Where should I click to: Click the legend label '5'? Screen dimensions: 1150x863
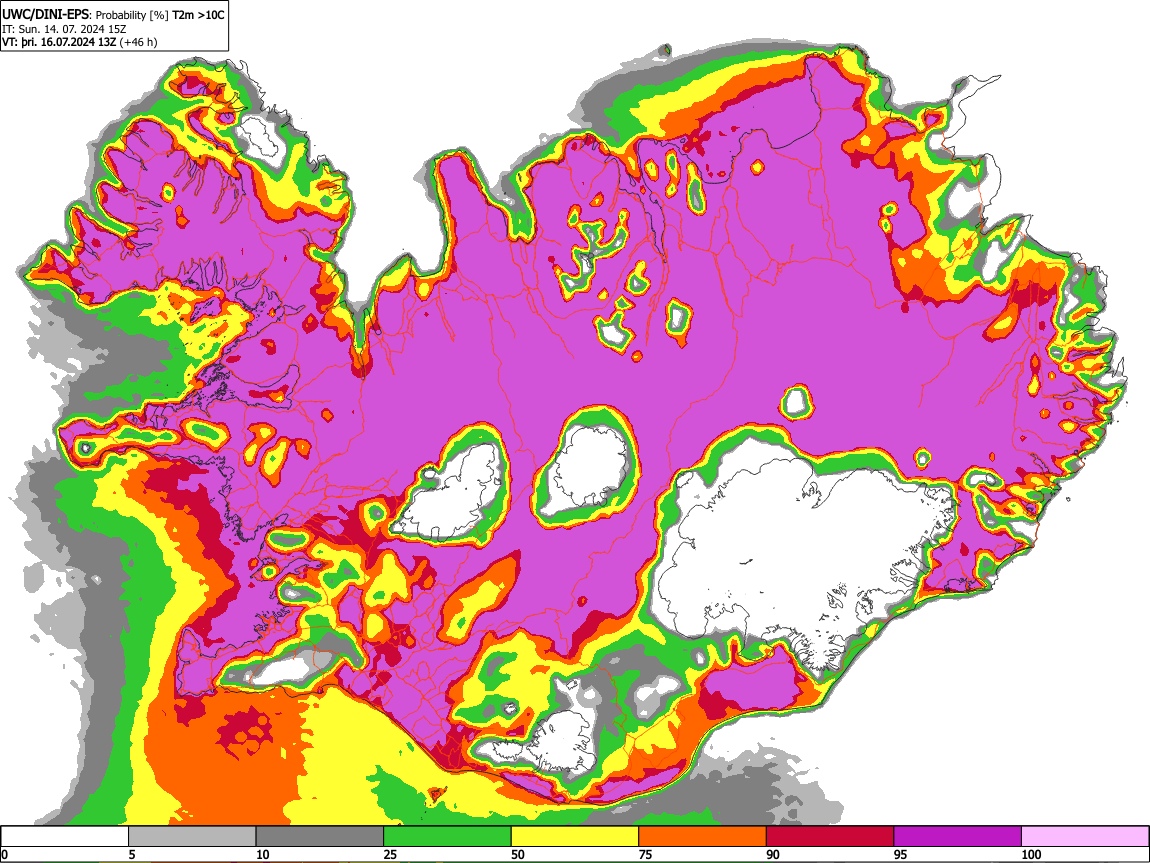[x=132, y=855]
